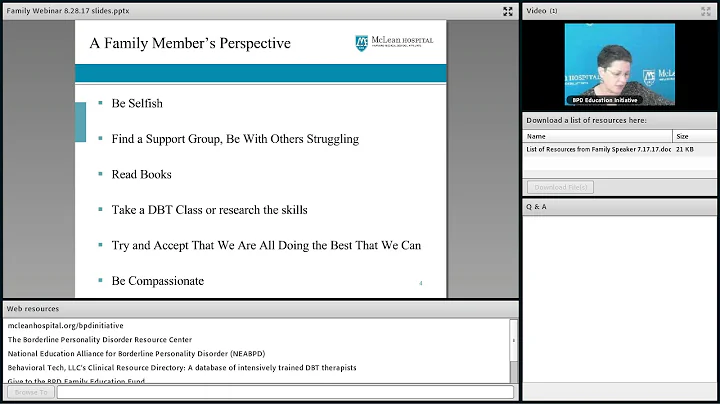This screenshot has width=720, height=404.
Task: Click the 21 KB file size cell
Action: pos(685,149)
